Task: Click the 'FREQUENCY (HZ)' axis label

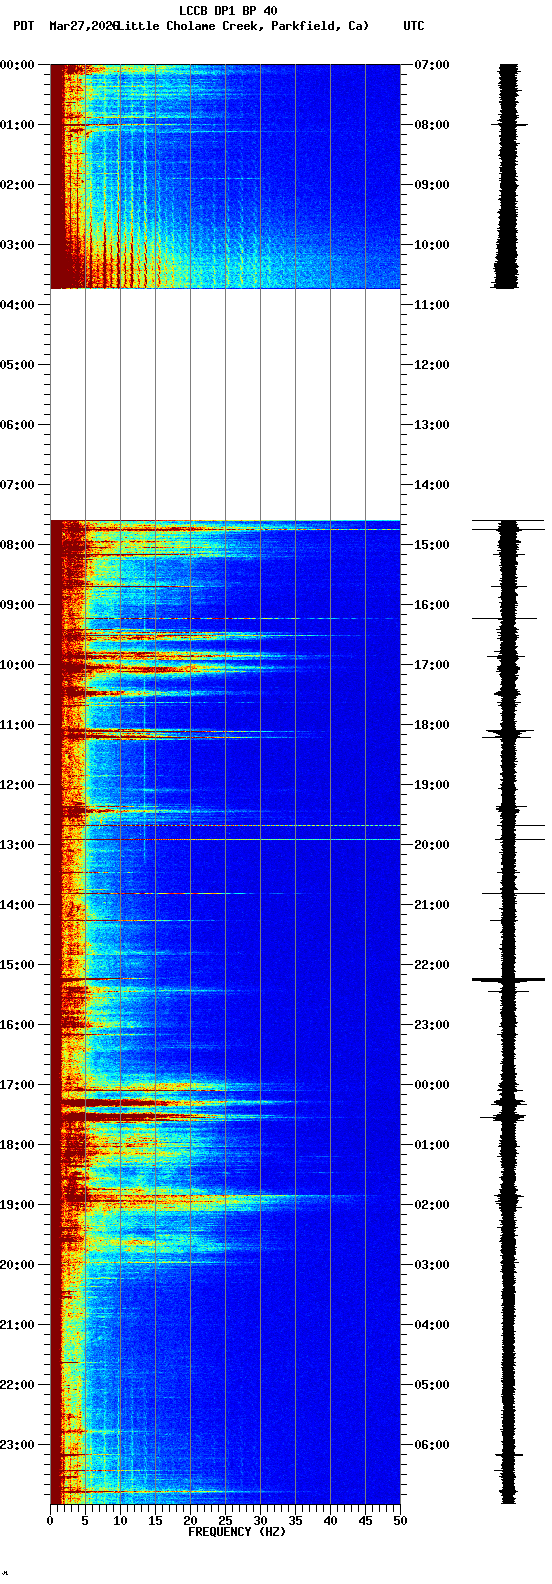Action: 237,1532
